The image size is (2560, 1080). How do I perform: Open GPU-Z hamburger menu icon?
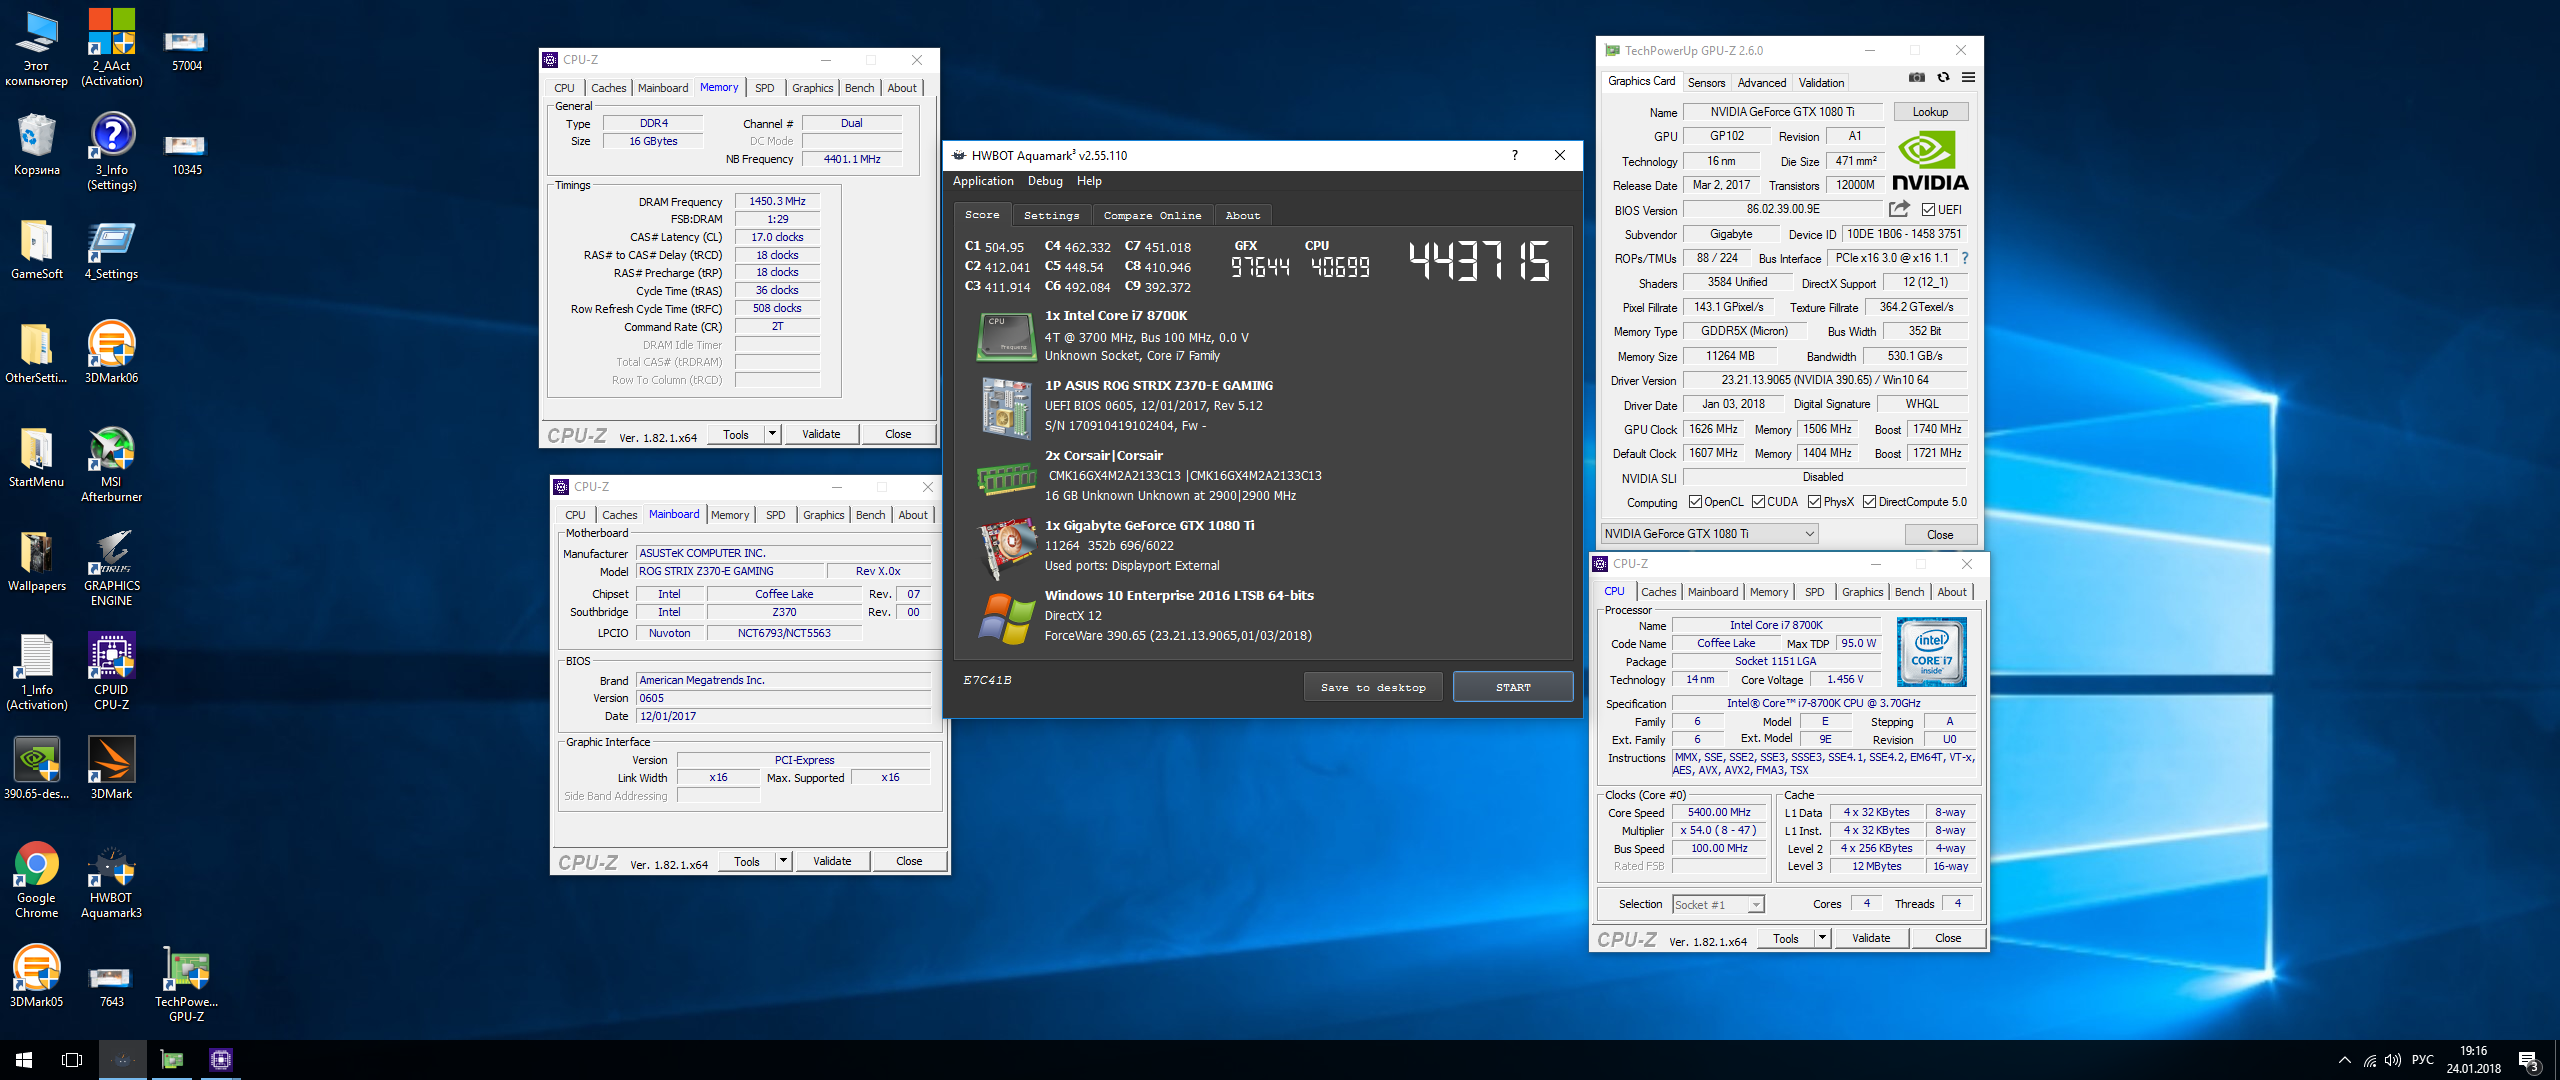[x=1968, y=78]
